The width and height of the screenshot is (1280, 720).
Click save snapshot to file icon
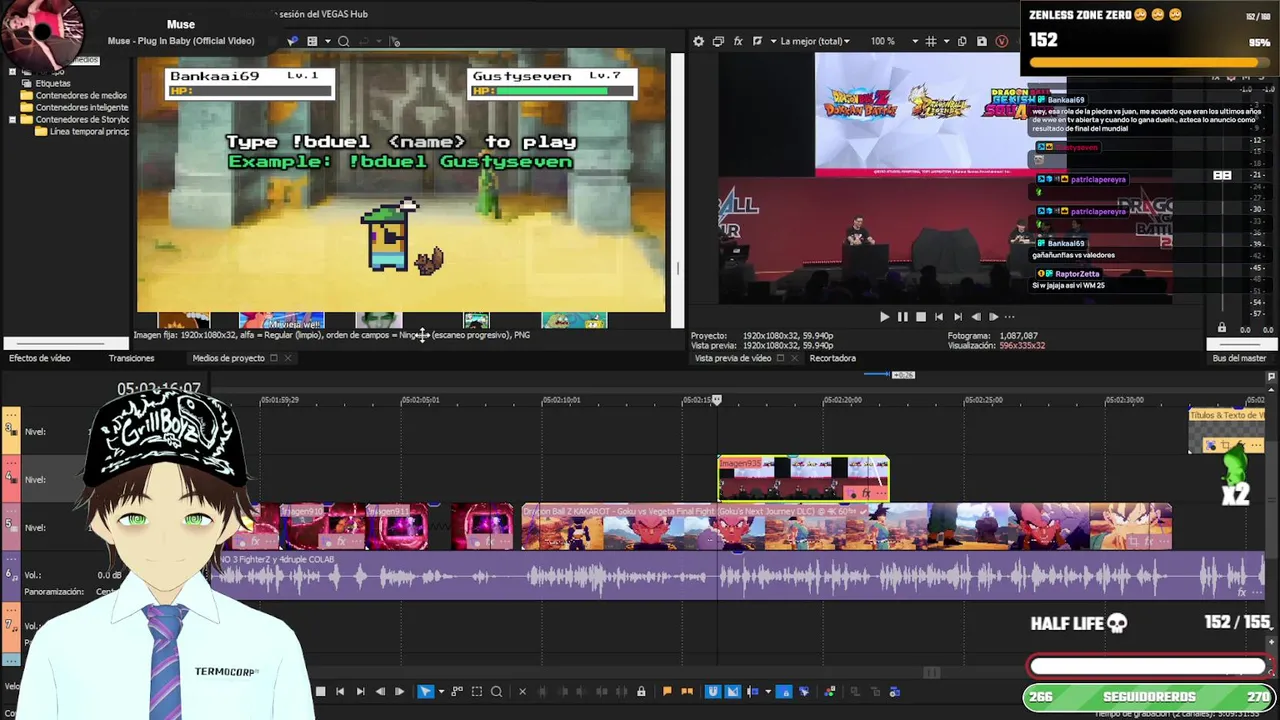coord(982,41)
